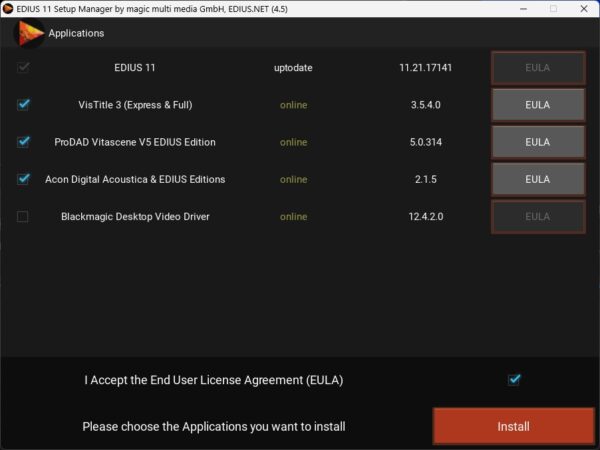Show the Acon Digital Acoustica EULA

(537, 179)
